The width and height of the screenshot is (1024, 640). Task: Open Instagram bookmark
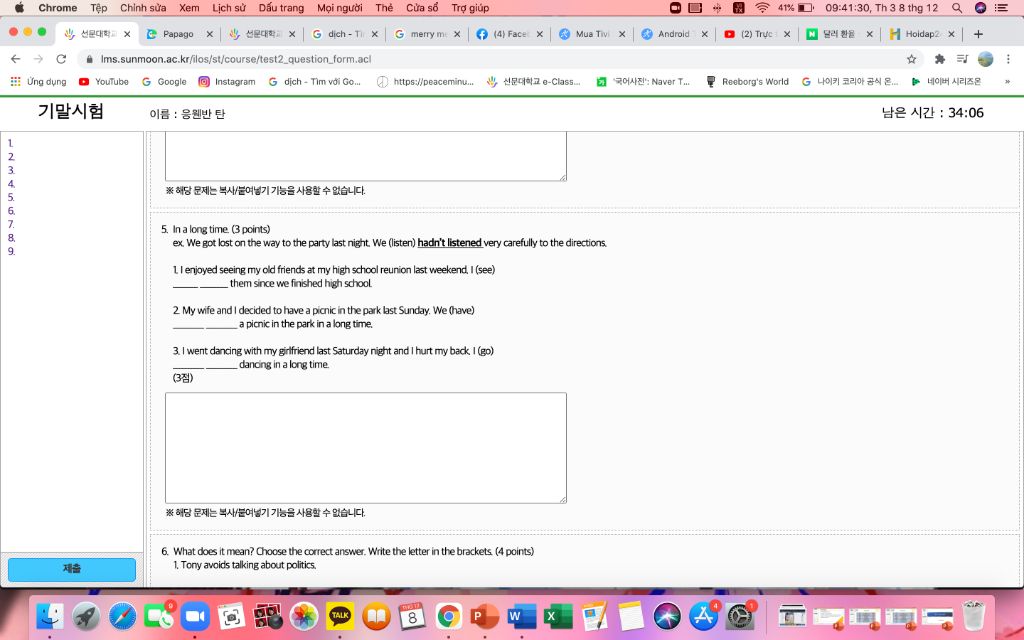click(x=227, y=82)
